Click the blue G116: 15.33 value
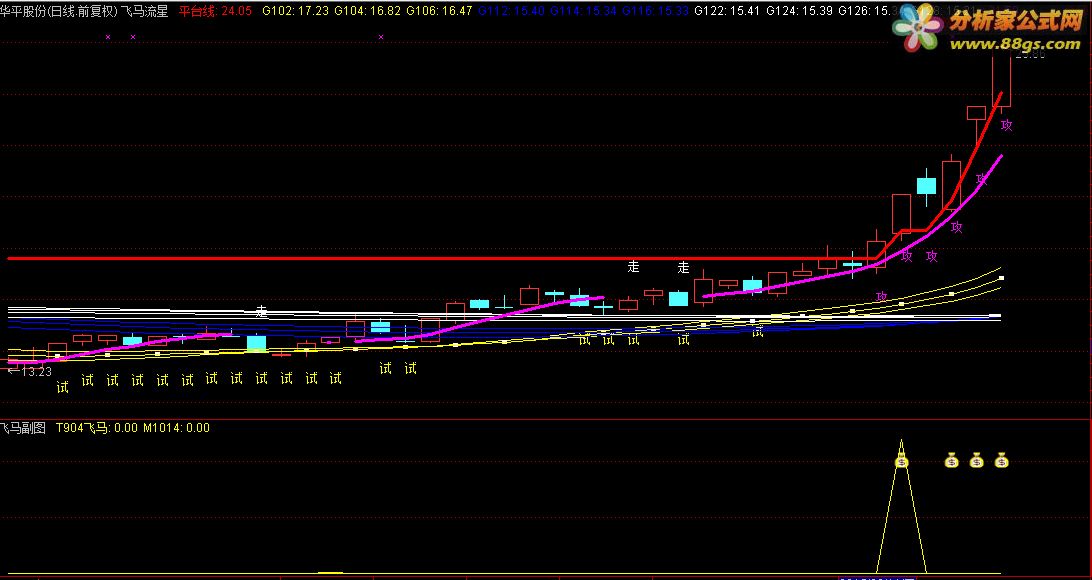This screenshot has height=580, width=1092. point(655,11)
